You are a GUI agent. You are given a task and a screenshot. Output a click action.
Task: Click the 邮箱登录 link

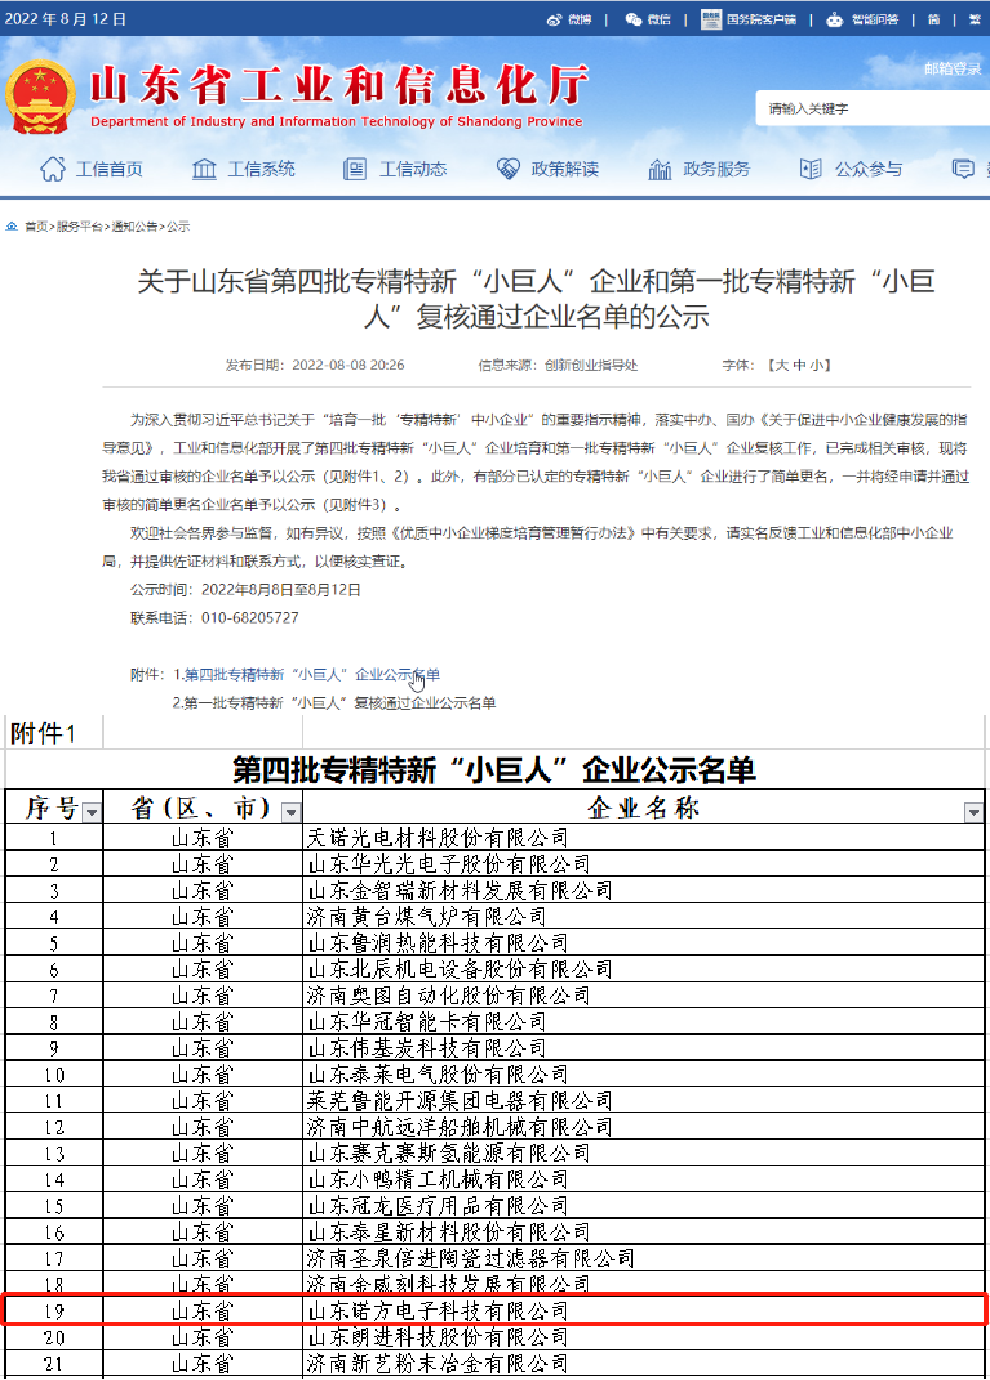[x=952, y=69]
